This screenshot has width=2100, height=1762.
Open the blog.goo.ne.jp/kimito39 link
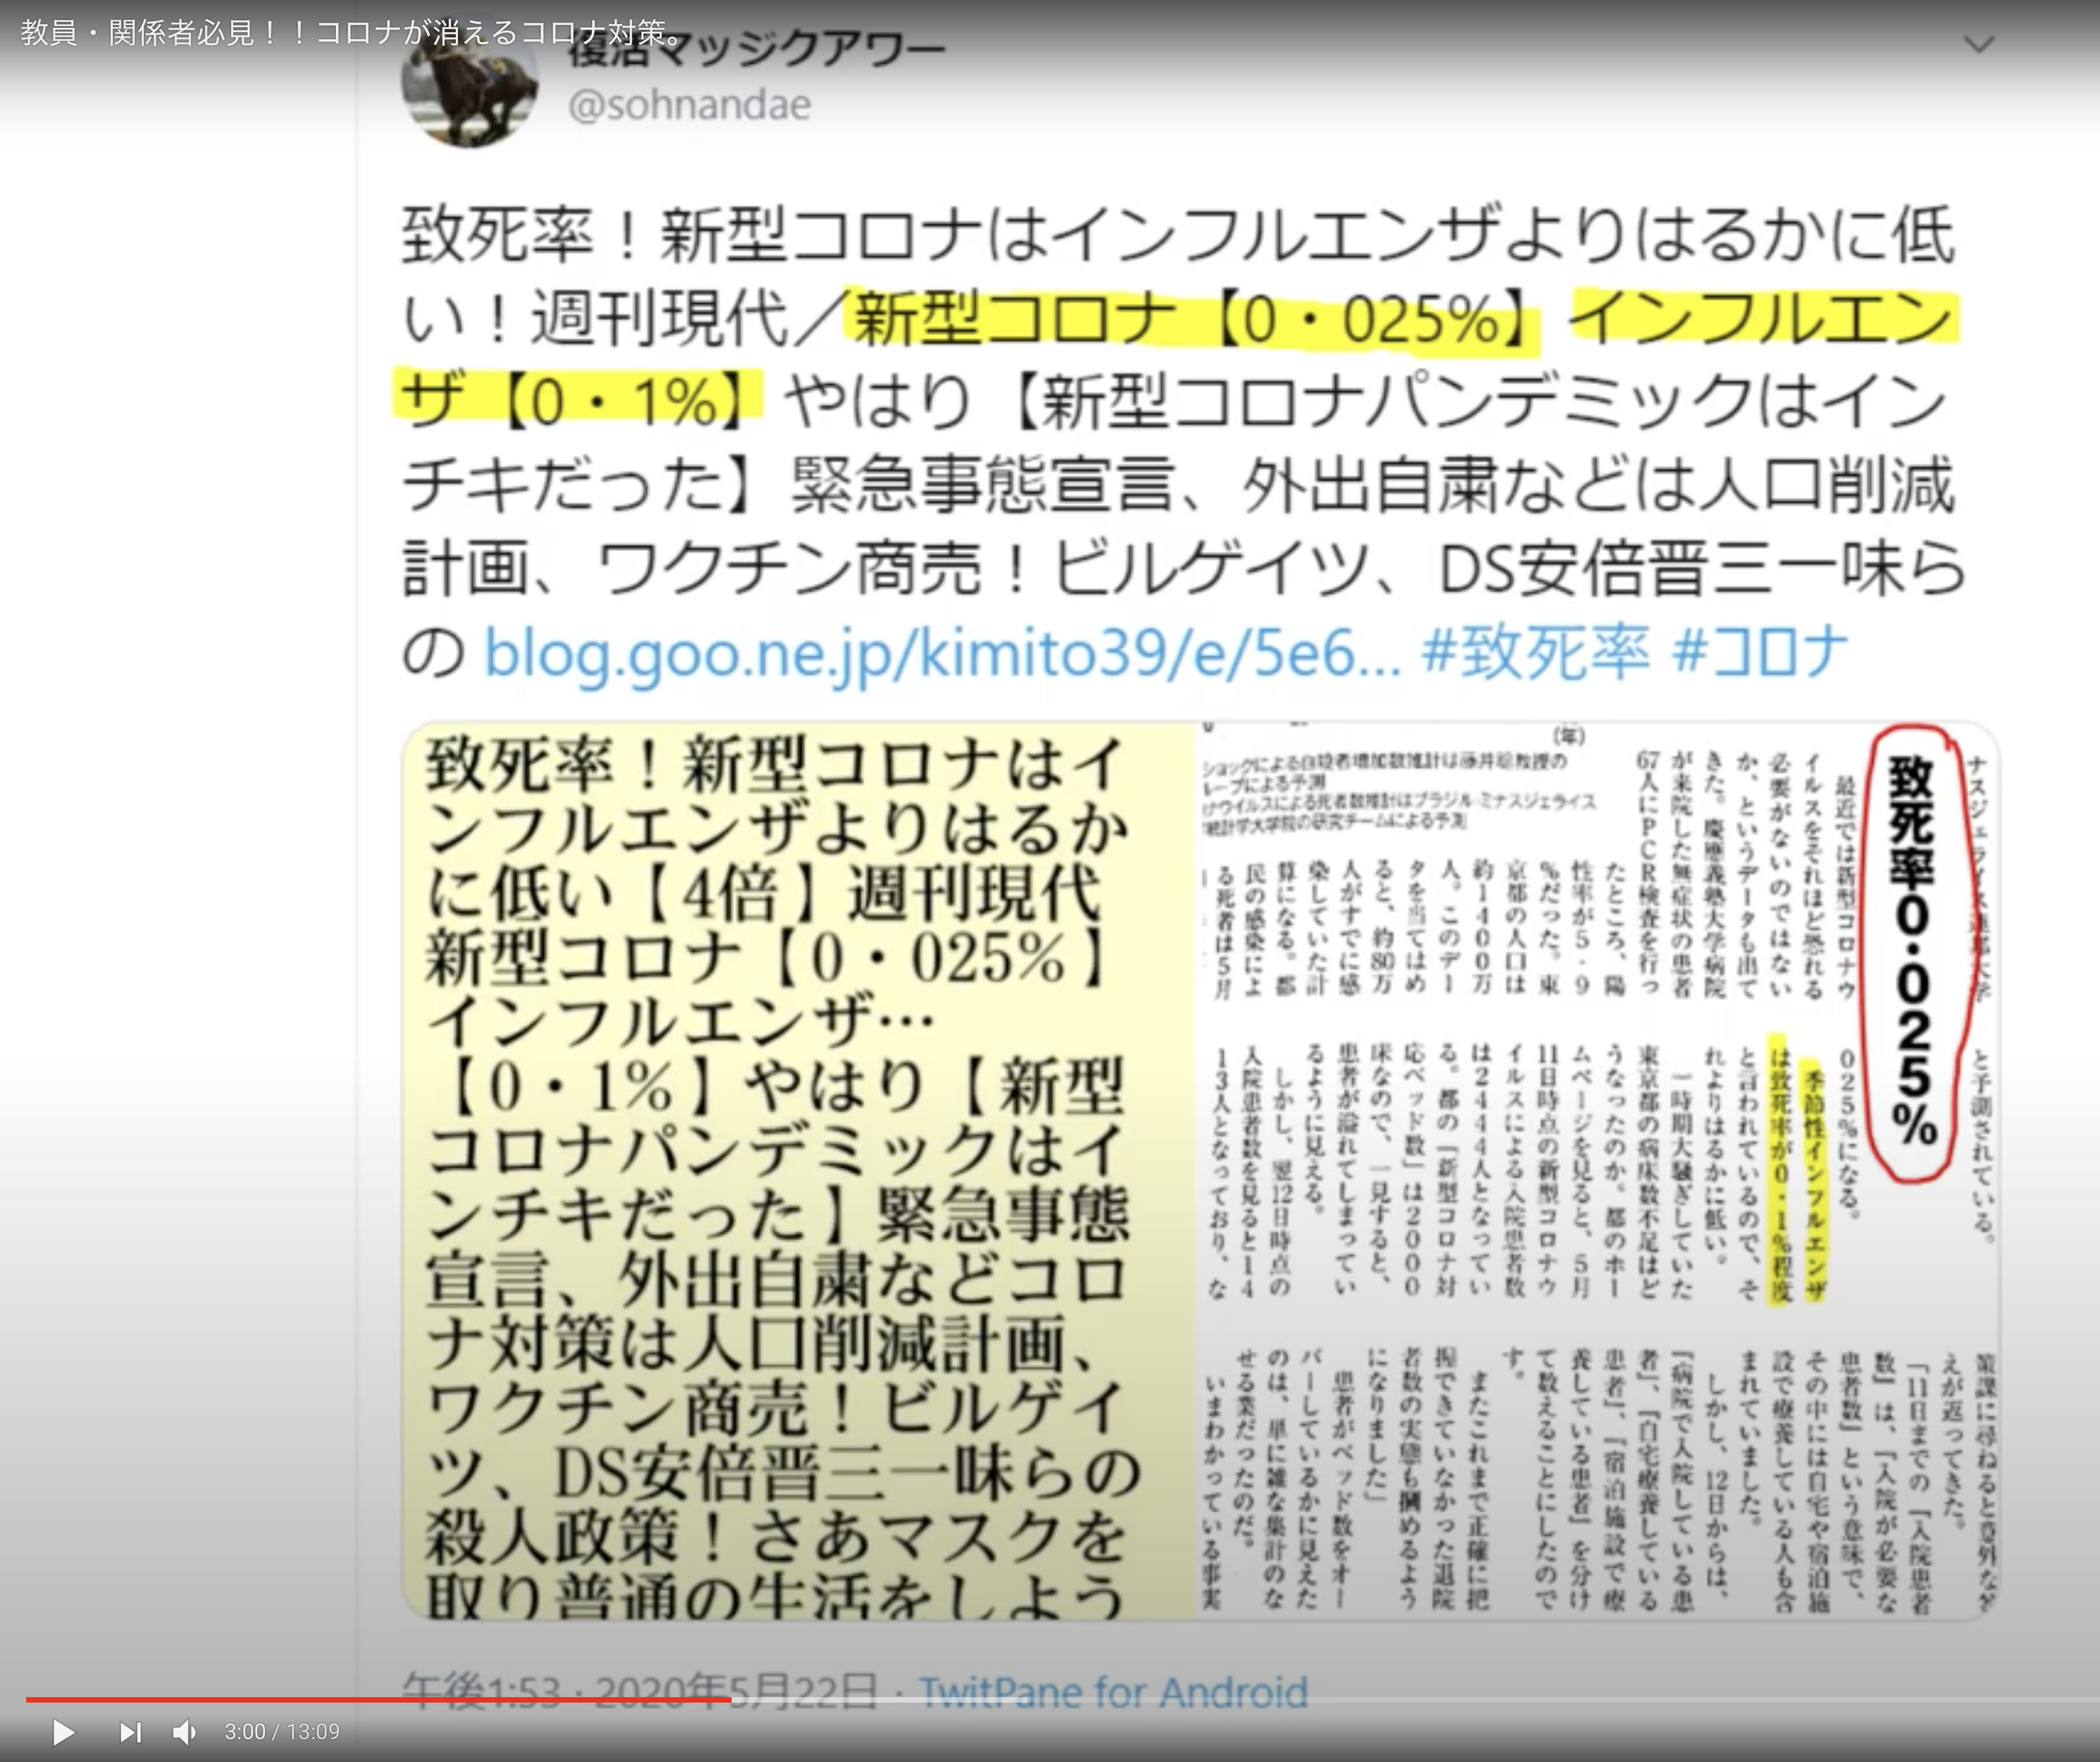click(x=943, y=654)
